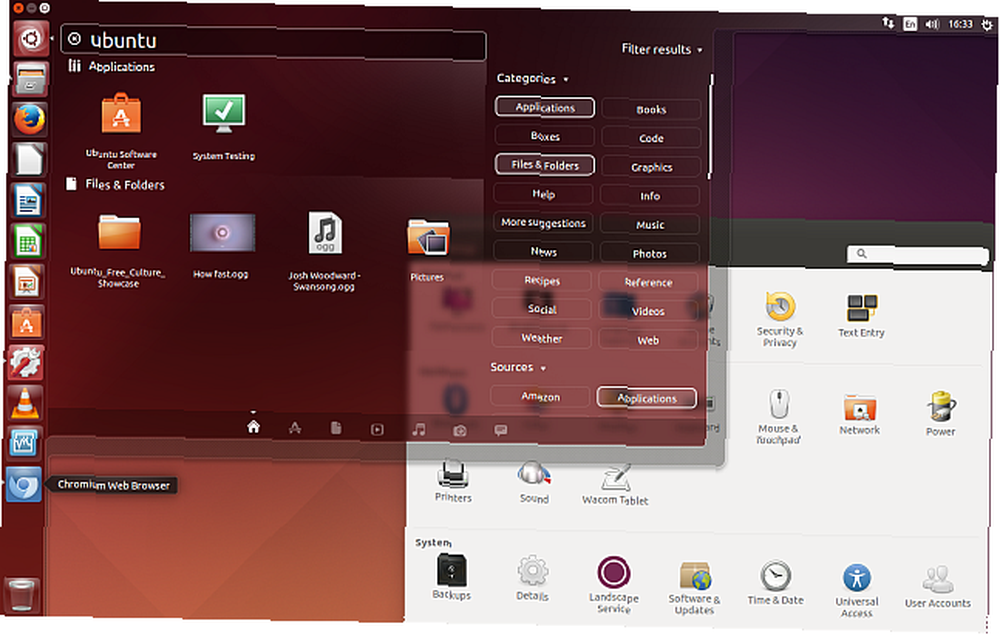Open the How fast.ogg video file
This screenshot has width=1000, height=635.
click(221, 245)
